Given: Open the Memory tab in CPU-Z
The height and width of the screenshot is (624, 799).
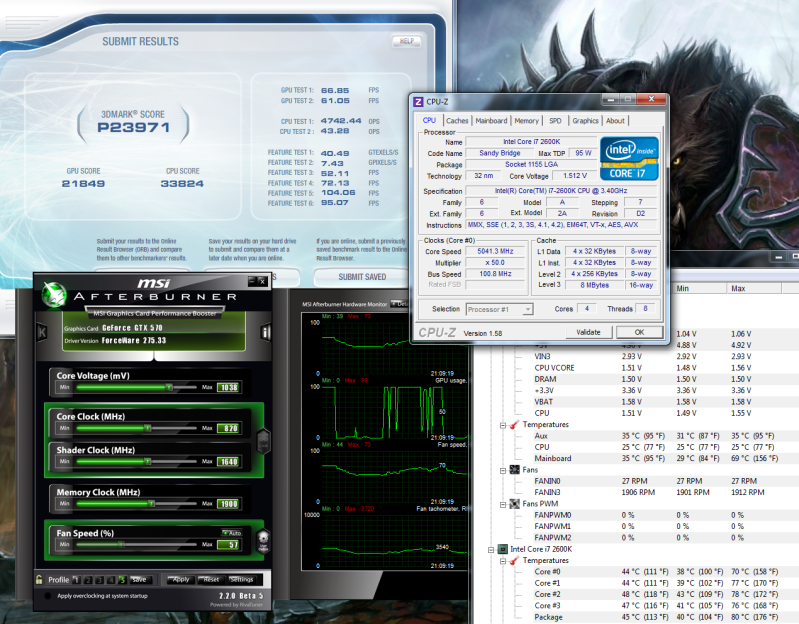Looking at the screenshot, I should [x=526, y=121].
